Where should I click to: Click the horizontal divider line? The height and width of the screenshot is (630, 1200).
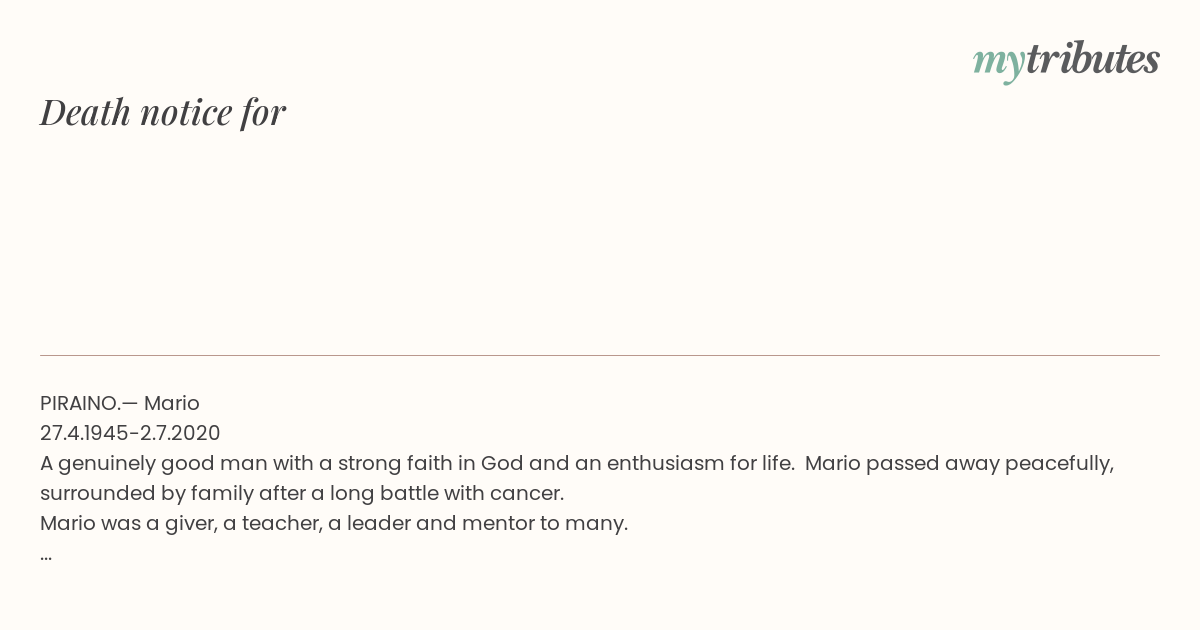click(600, 355)
